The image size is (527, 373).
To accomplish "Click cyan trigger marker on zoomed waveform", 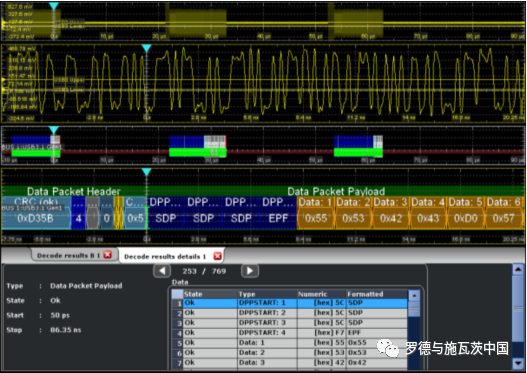I will point(146,48).
